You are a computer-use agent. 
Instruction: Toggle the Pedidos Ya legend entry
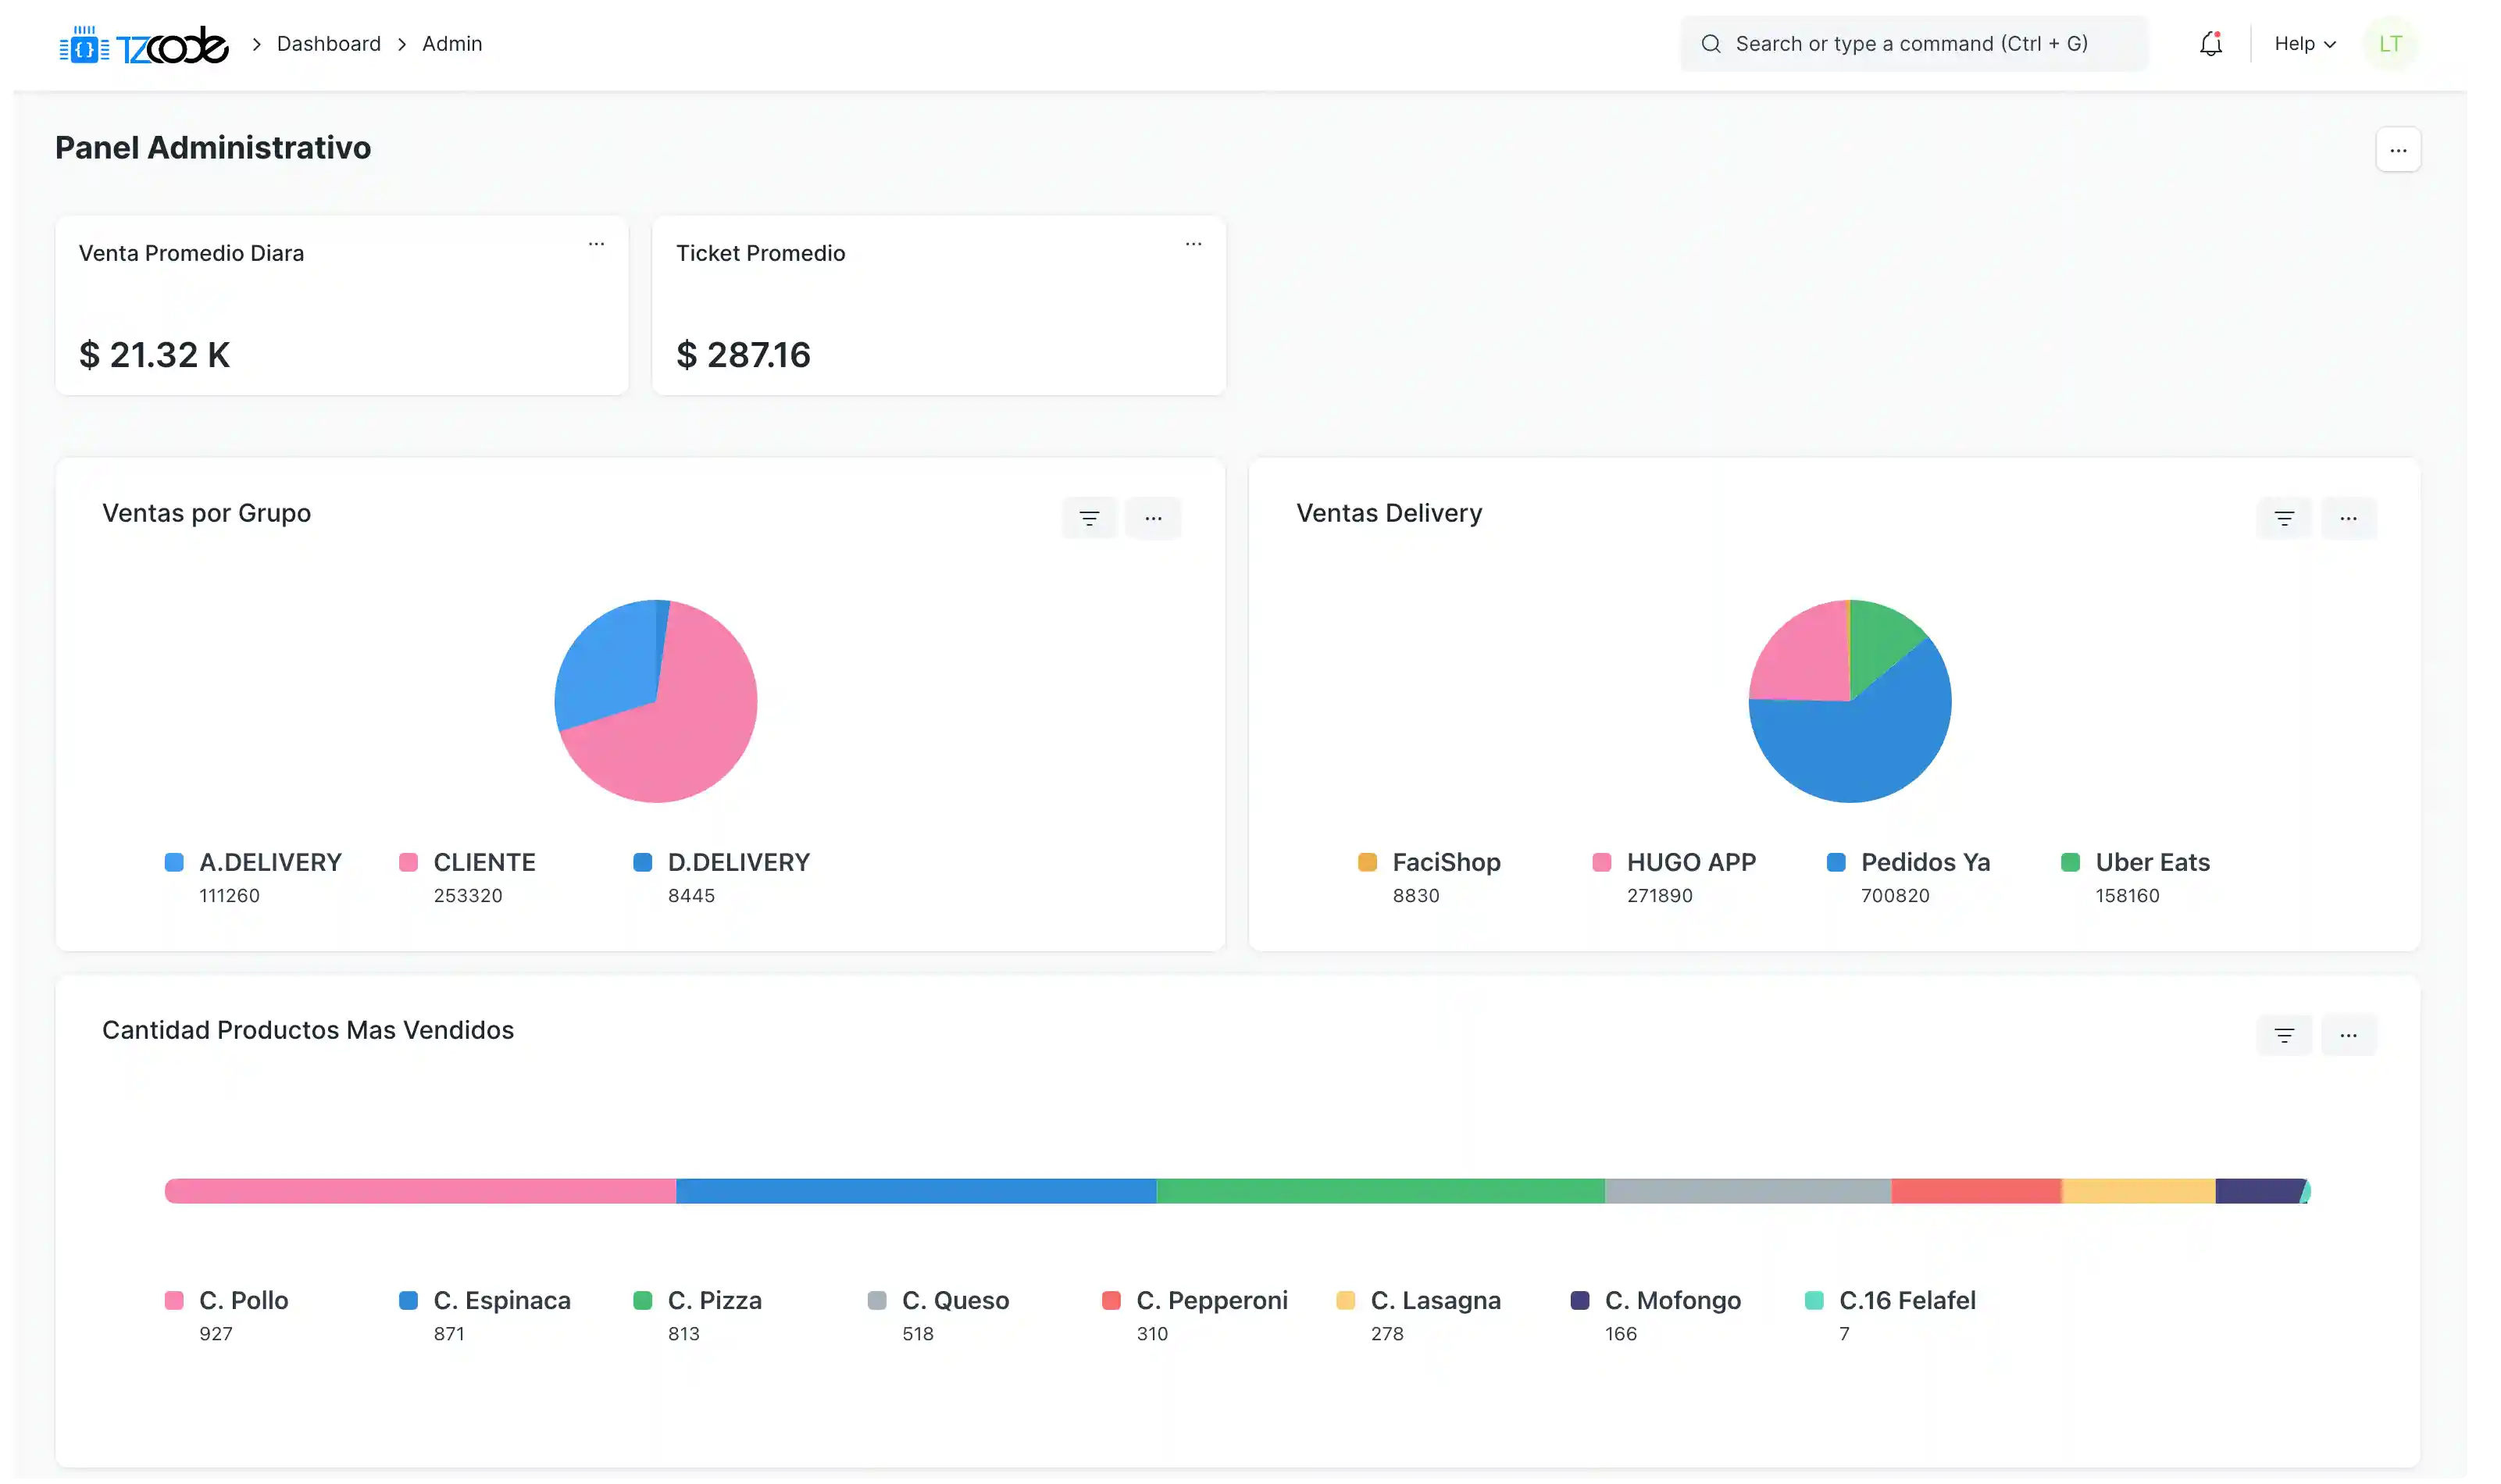(x=1924, y=862)
